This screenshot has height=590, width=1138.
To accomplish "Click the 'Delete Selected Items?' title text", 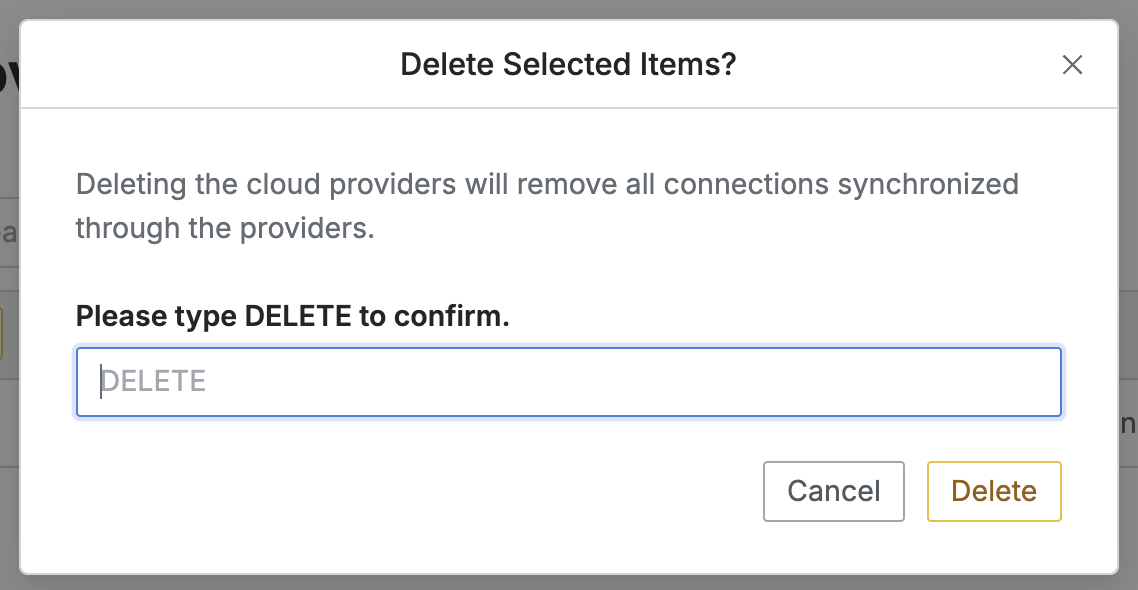I will [x=568, y=65].
